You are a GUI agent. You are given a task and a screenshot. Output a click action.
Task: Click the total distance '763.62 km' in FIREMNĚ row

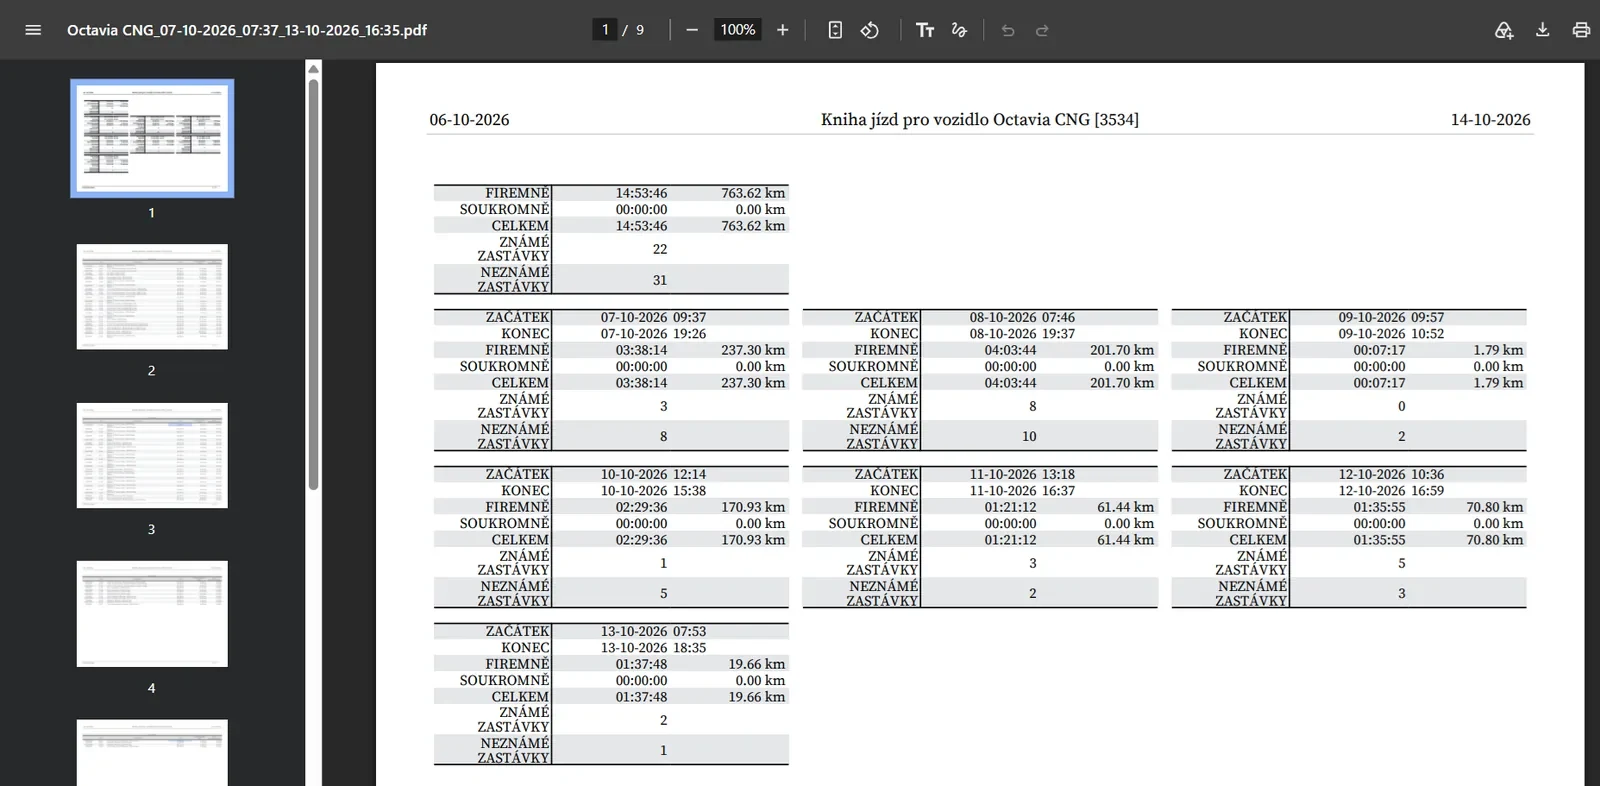[x=753, y=193]
